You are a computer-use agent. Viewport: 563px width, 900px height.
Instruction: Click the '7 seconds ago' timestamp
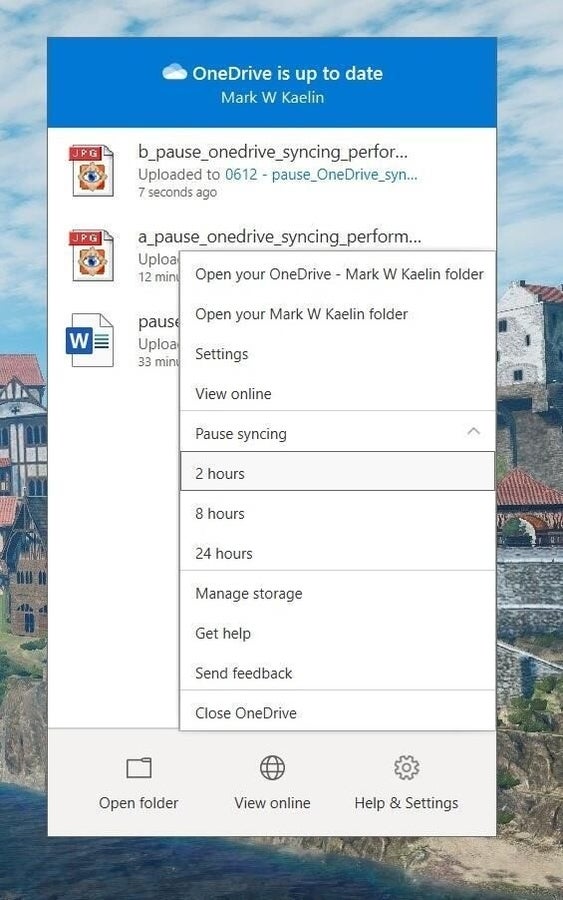pyautogui.click(x=177, y=193)
